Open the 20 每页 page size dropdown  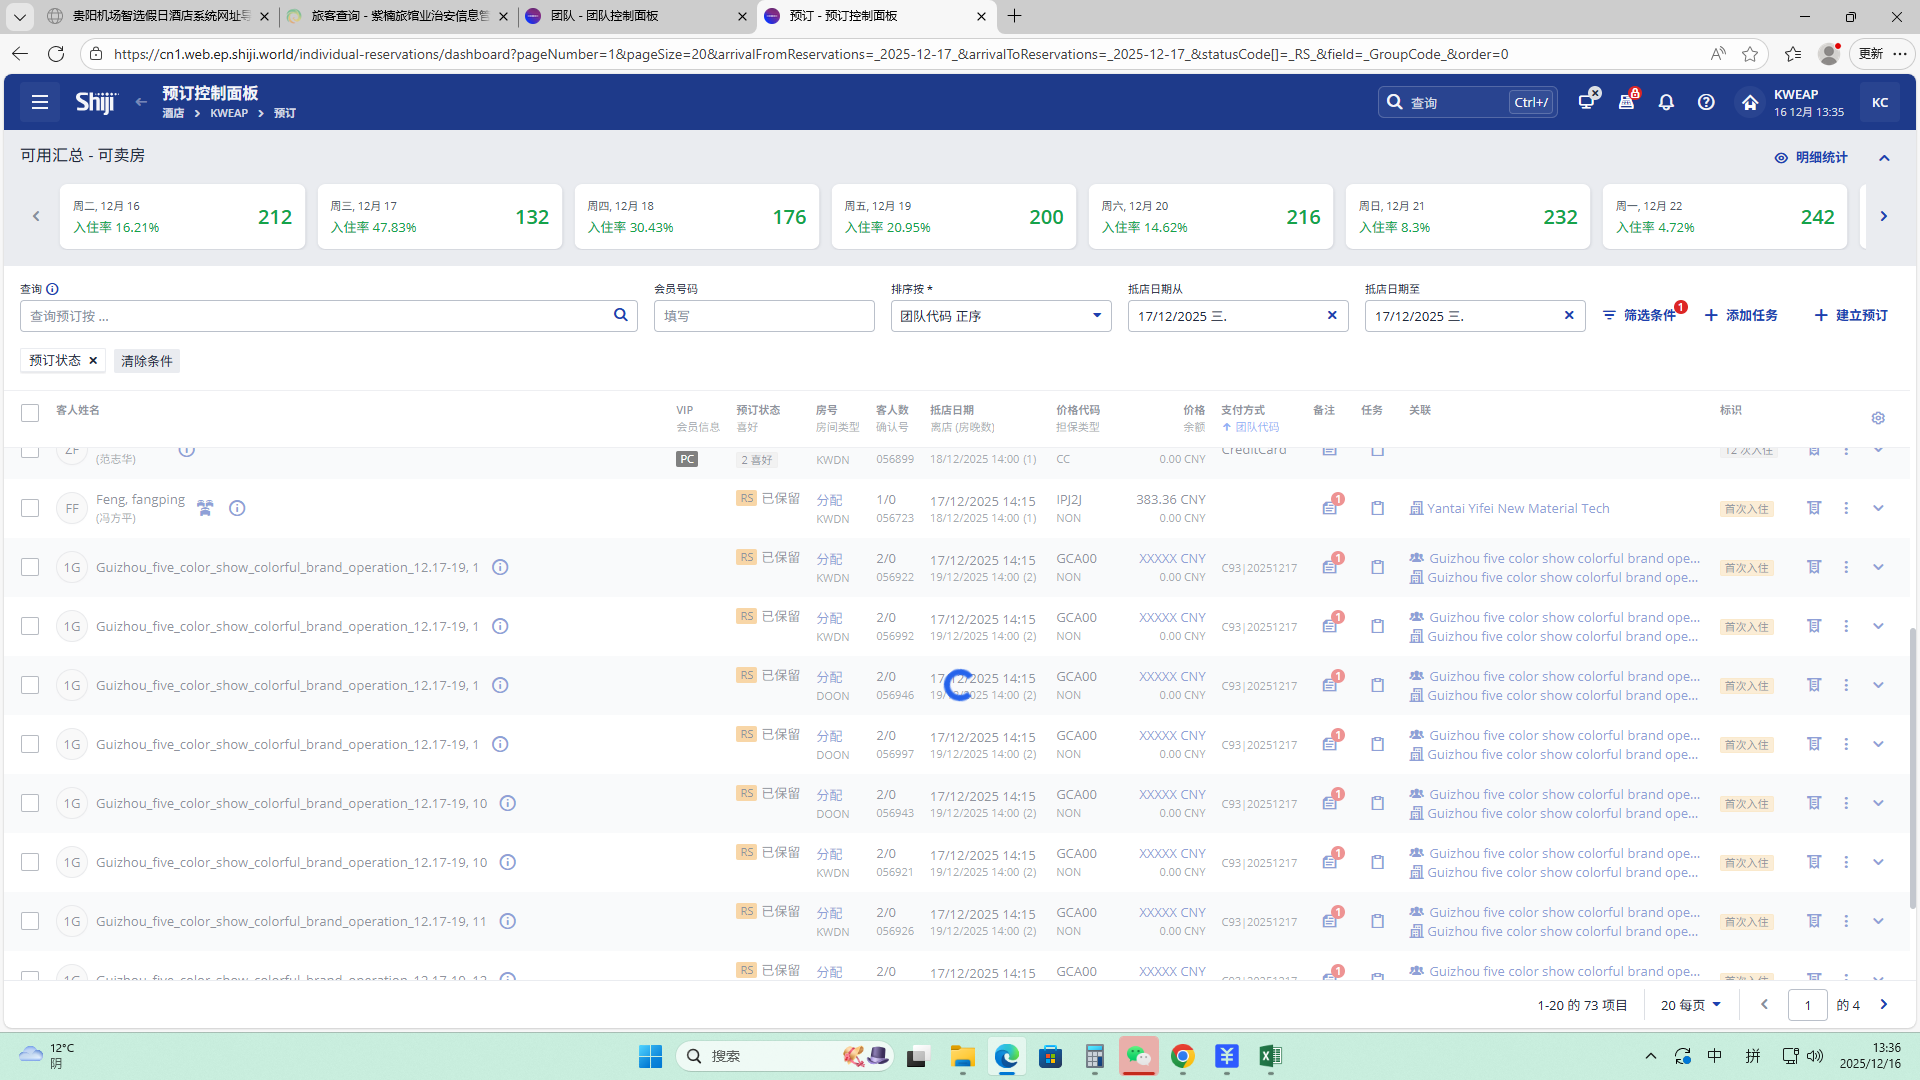(1690, 1005)
